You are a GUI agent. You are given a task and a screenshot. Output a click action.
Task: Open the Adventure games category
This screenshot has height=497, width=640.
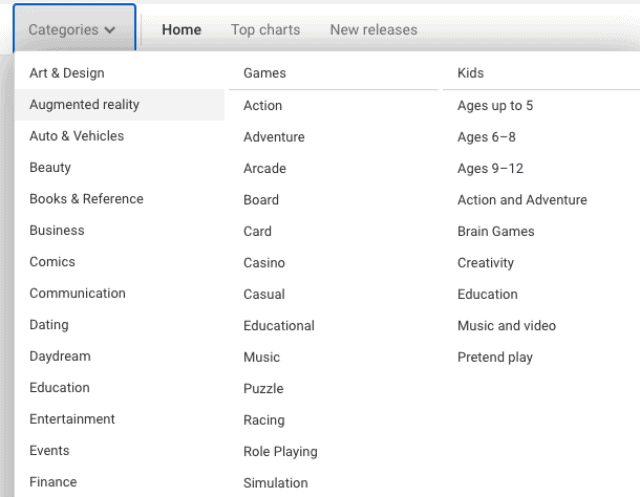coord(274,137)
